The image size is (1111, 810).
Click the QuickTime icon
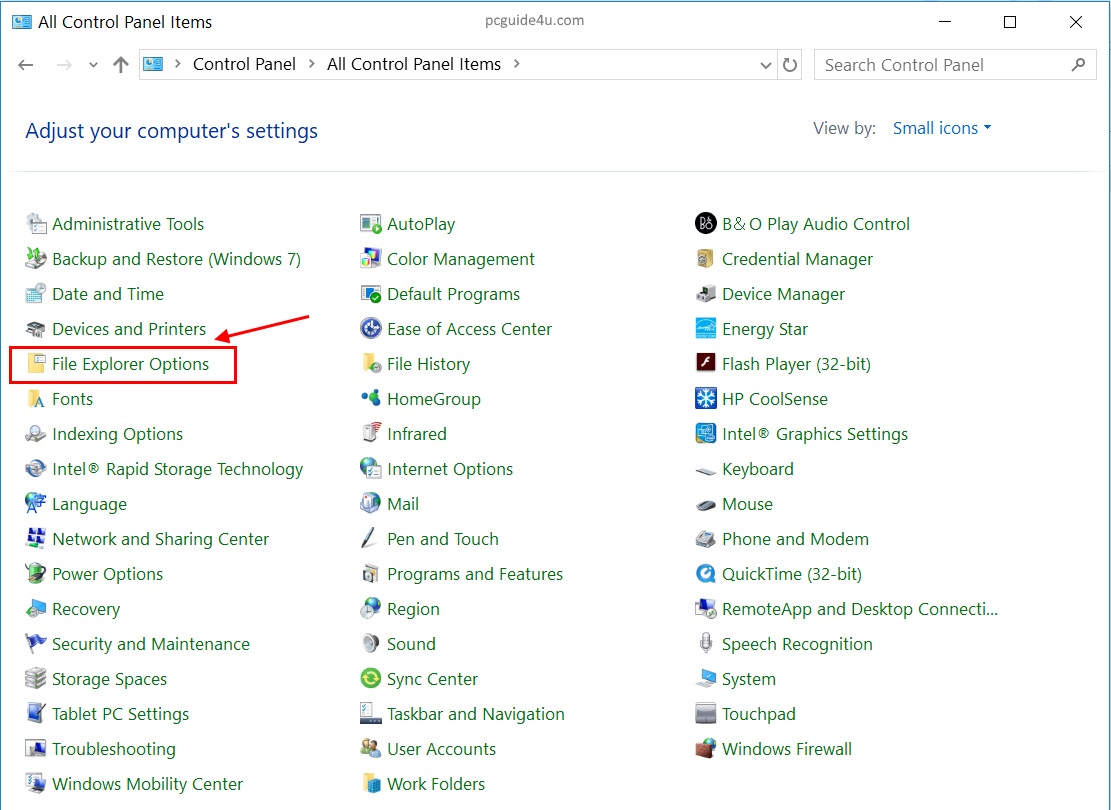point(706,574)
